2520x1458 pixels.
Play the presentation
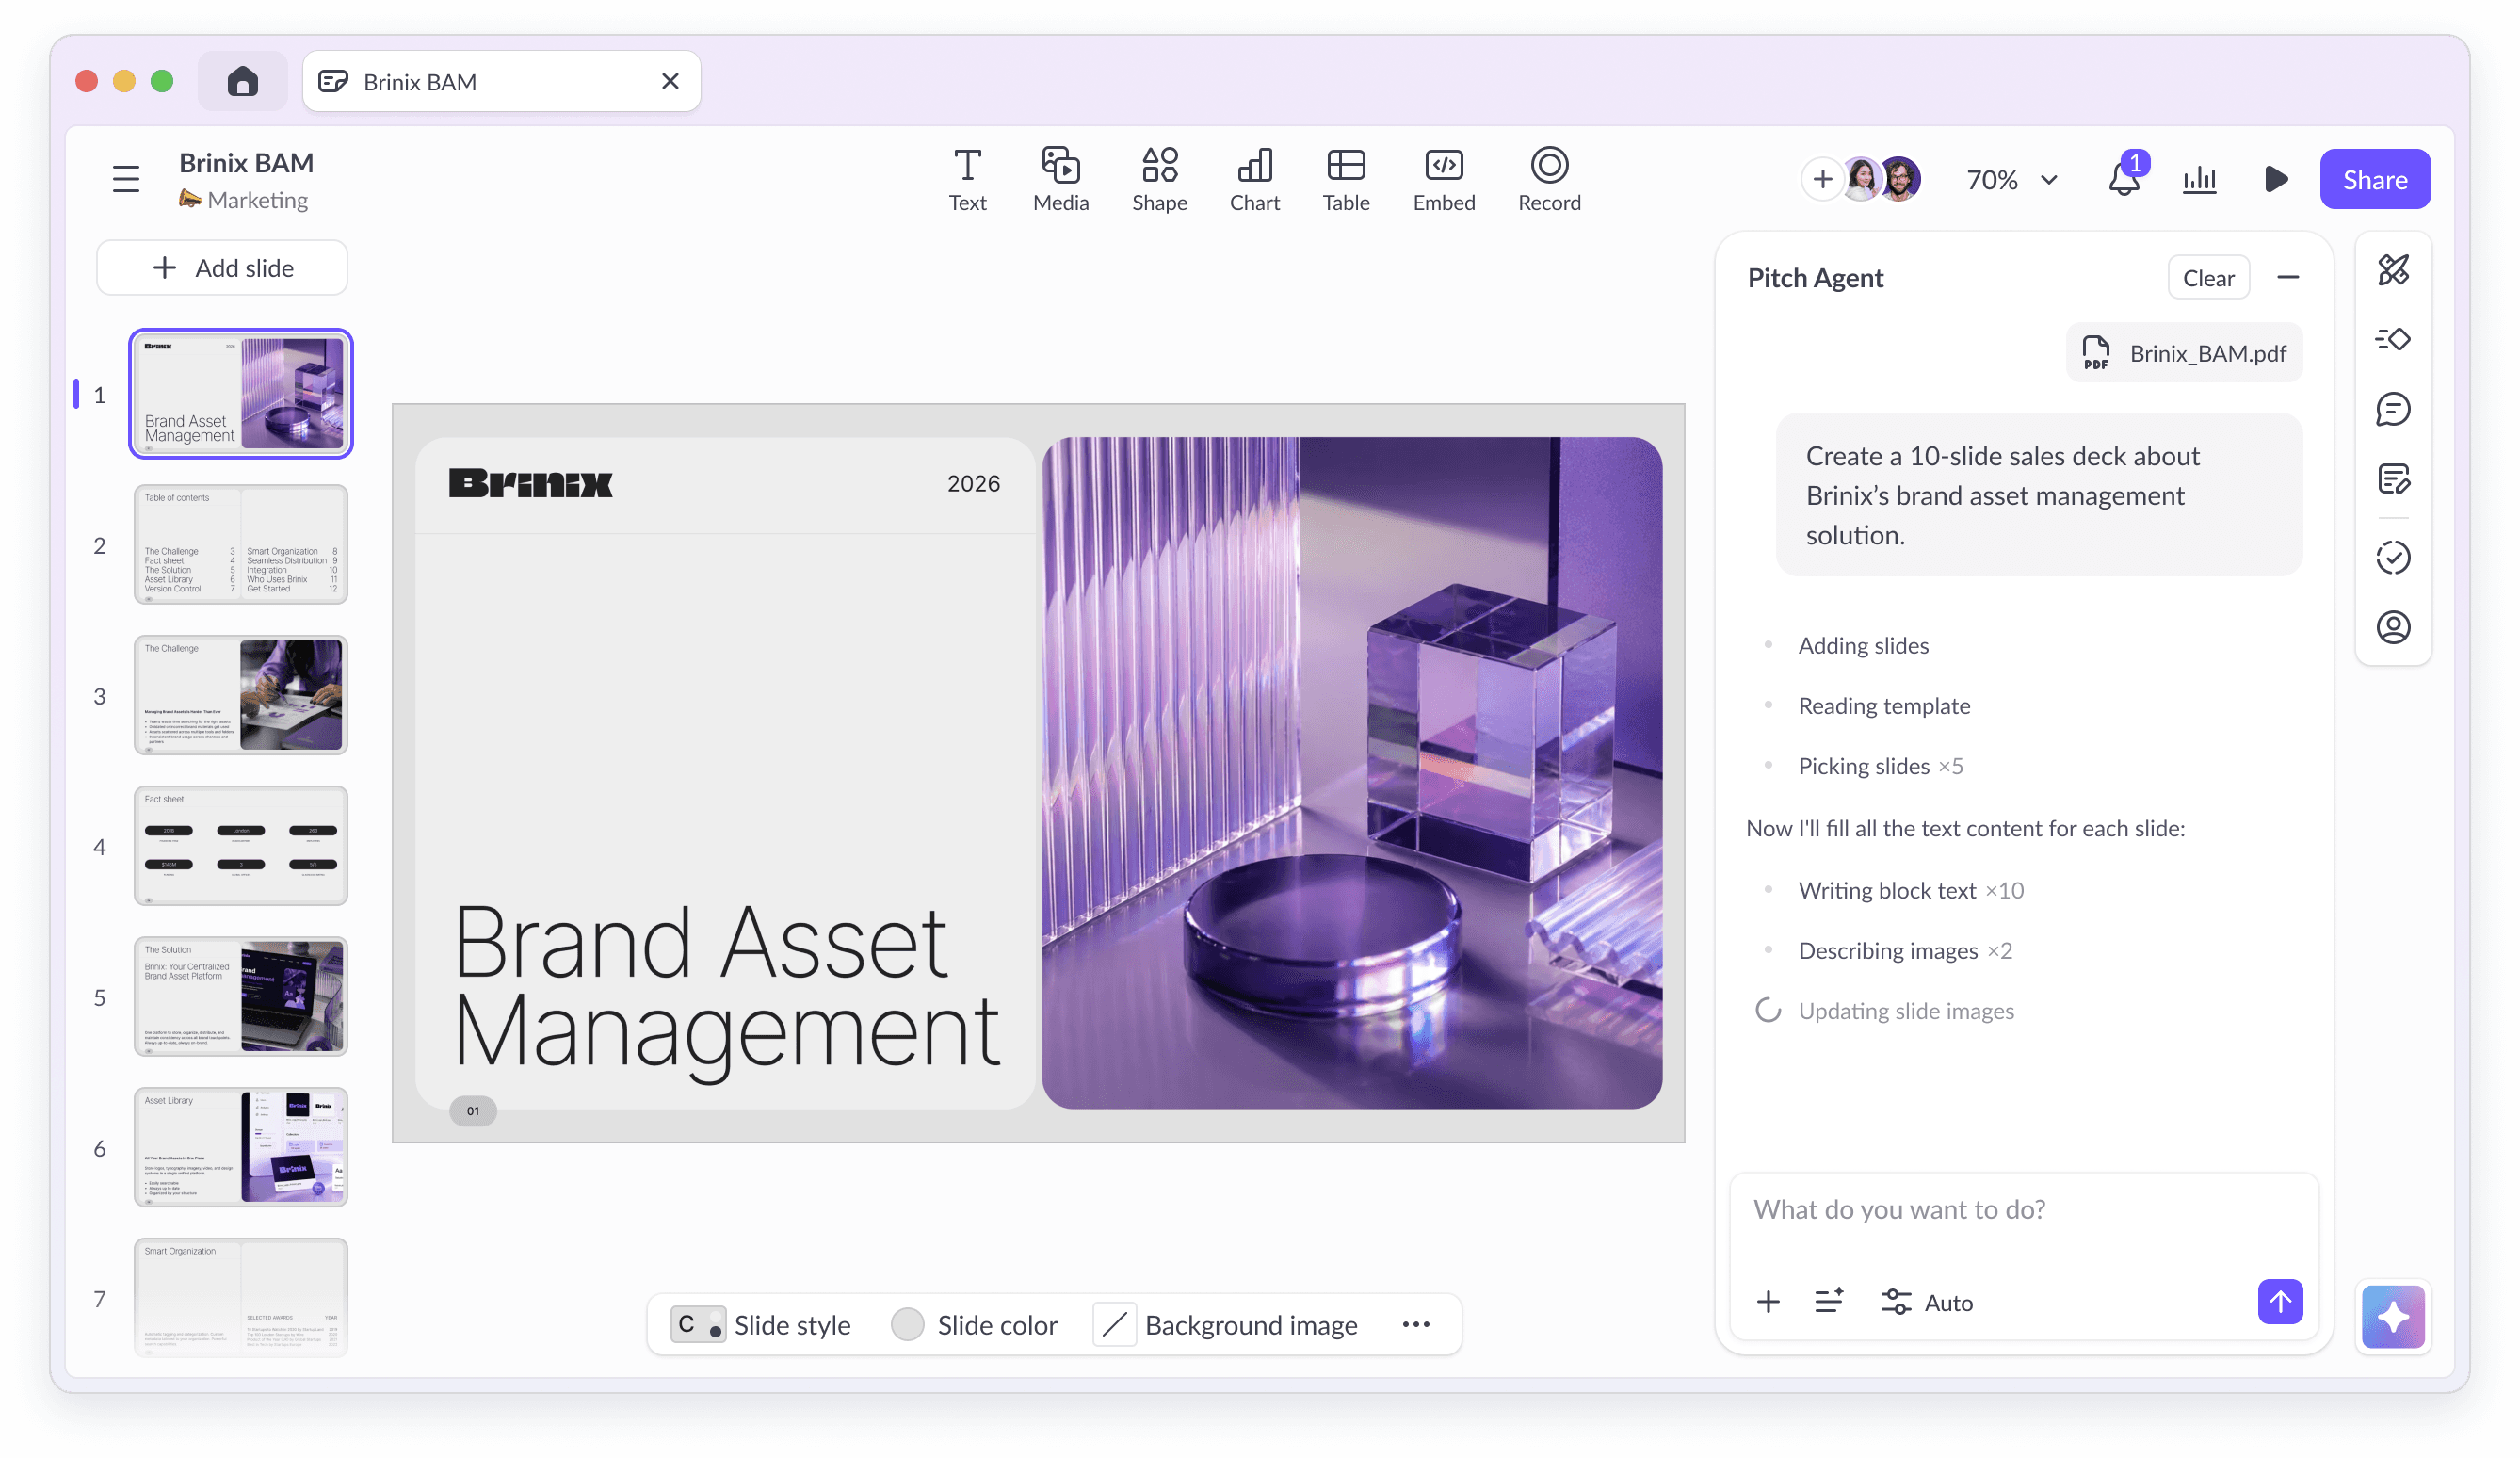(2275, 179)
